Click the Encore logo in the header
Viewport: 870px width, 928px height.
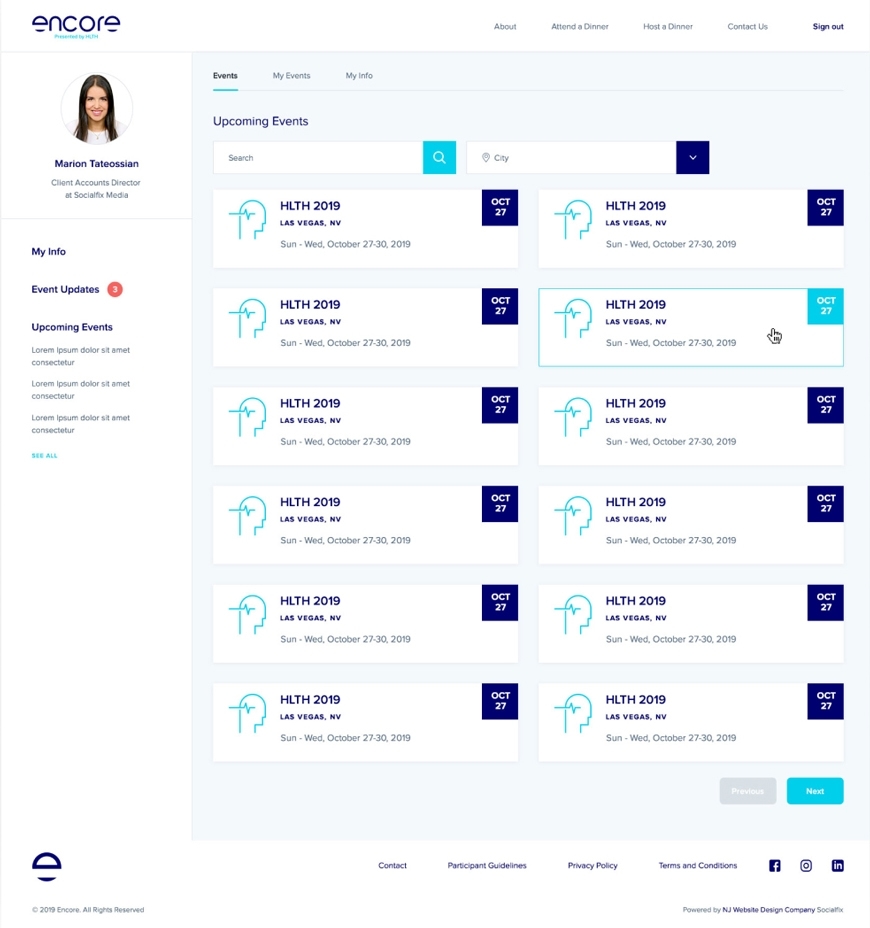coord(76,26)
